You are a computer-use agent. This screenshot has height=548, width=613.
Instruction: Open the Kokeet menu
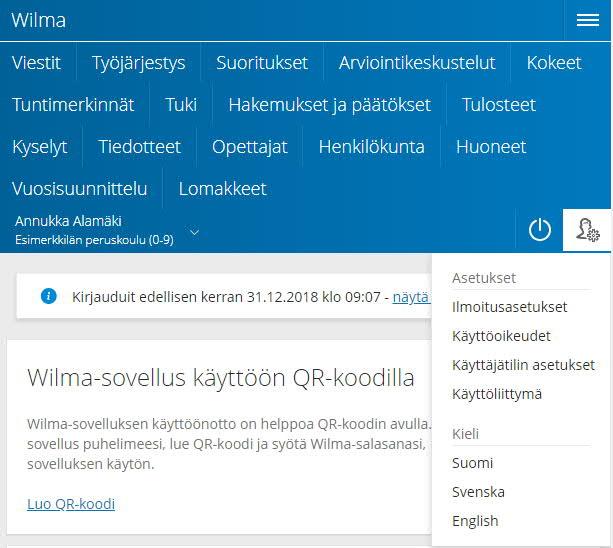[554, 63]
